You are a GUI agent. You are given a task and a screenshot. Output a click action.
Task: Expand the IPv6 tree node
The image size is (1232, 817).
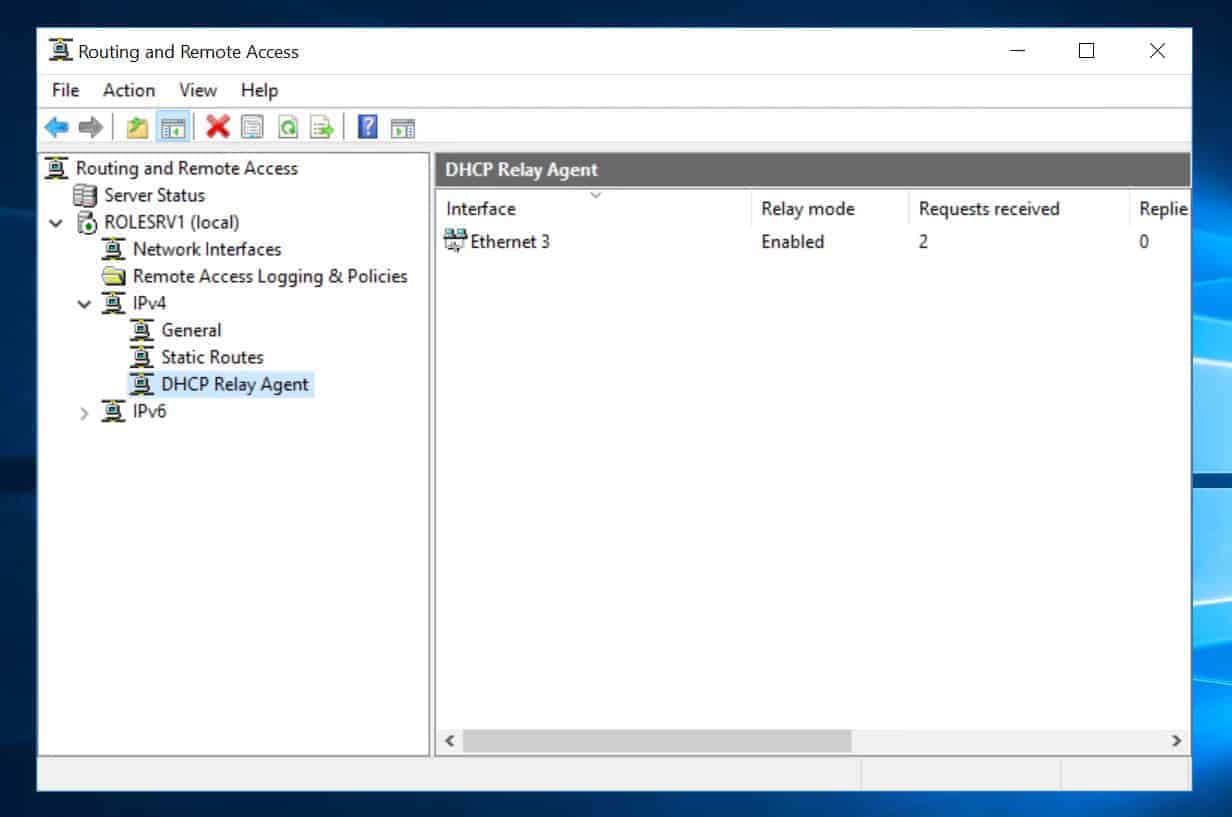pos(85,412)
